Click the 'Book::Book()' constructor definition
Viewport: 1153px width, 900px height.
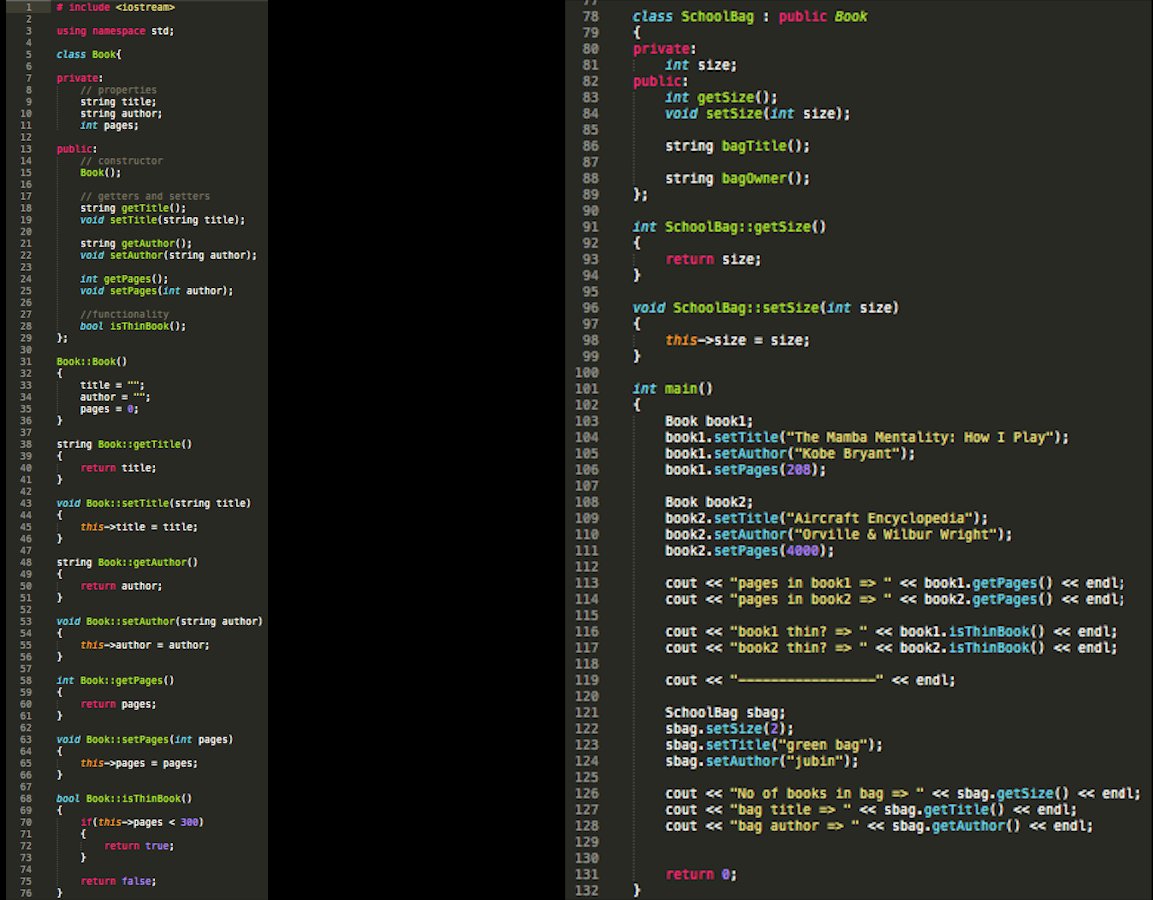92,361
